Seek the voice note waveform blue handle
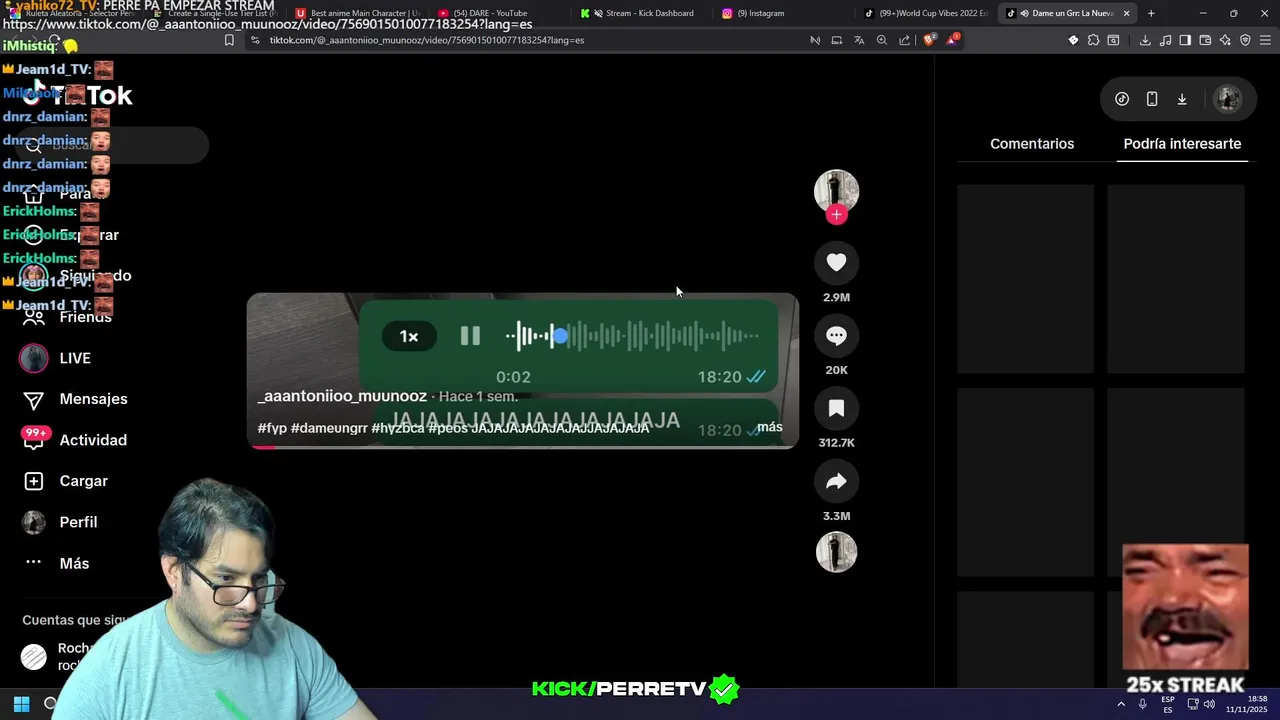Viewport: 1280px width, 720px height. click(560, 336)
